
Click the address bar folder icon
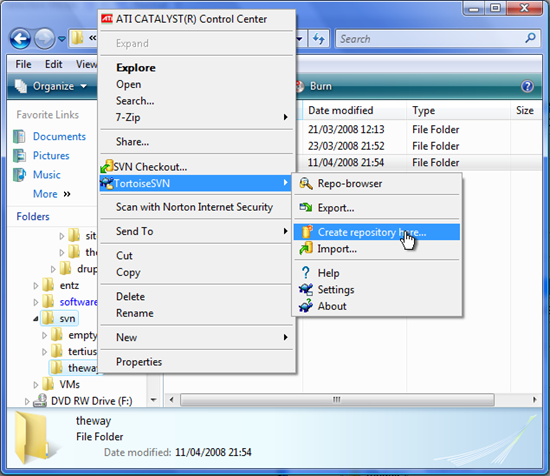pyautogui.click(x=77, y=38)
